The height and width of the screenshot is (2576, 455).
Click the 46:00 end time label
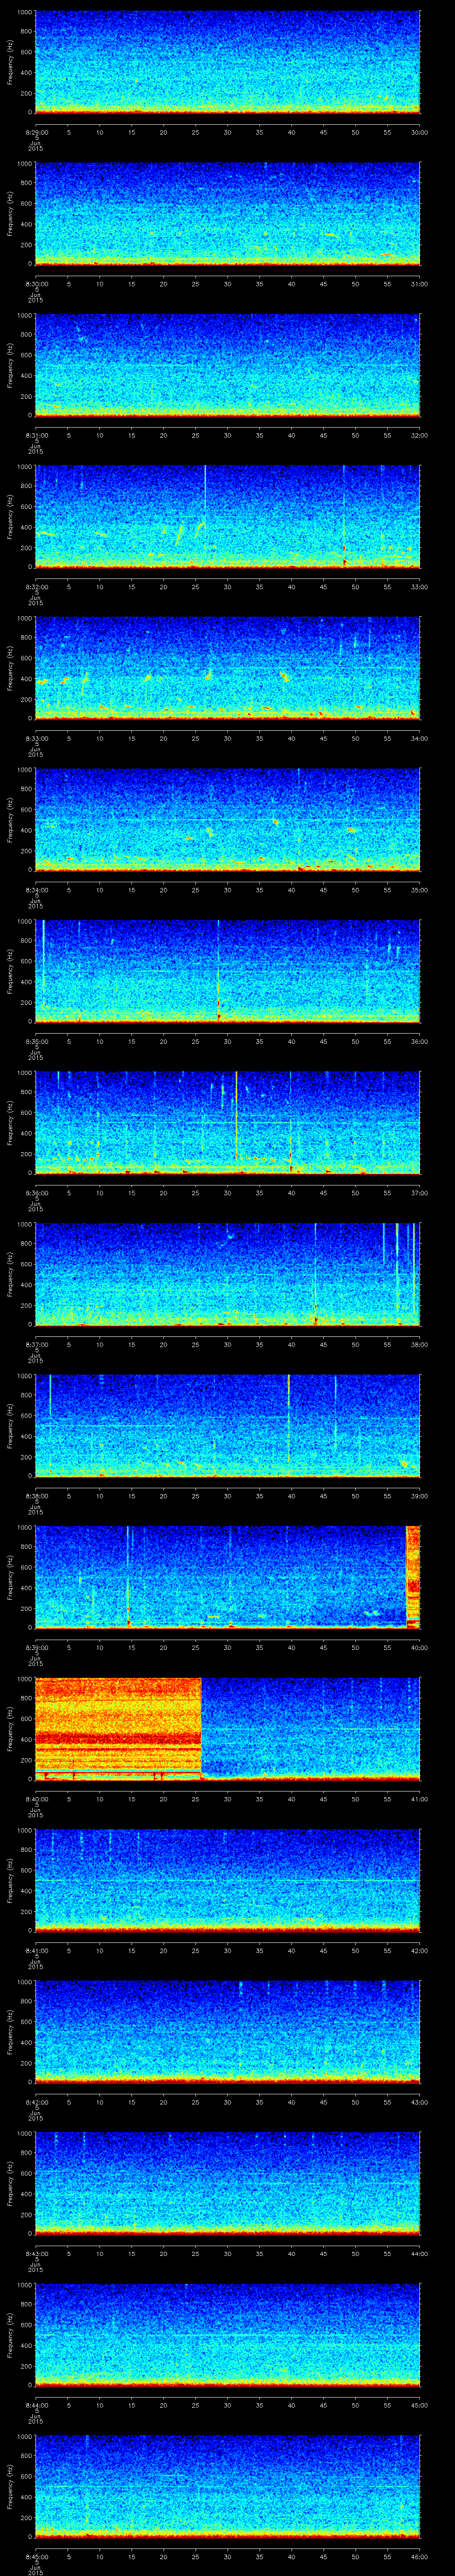click(x=419, y=2556)
